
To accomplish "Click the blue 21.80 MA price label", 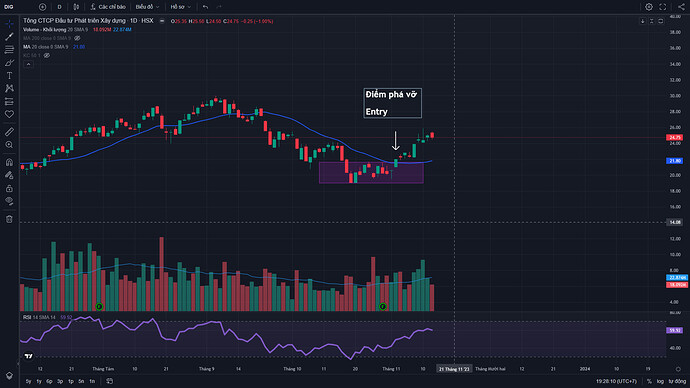I will click(x=675, y=161).
